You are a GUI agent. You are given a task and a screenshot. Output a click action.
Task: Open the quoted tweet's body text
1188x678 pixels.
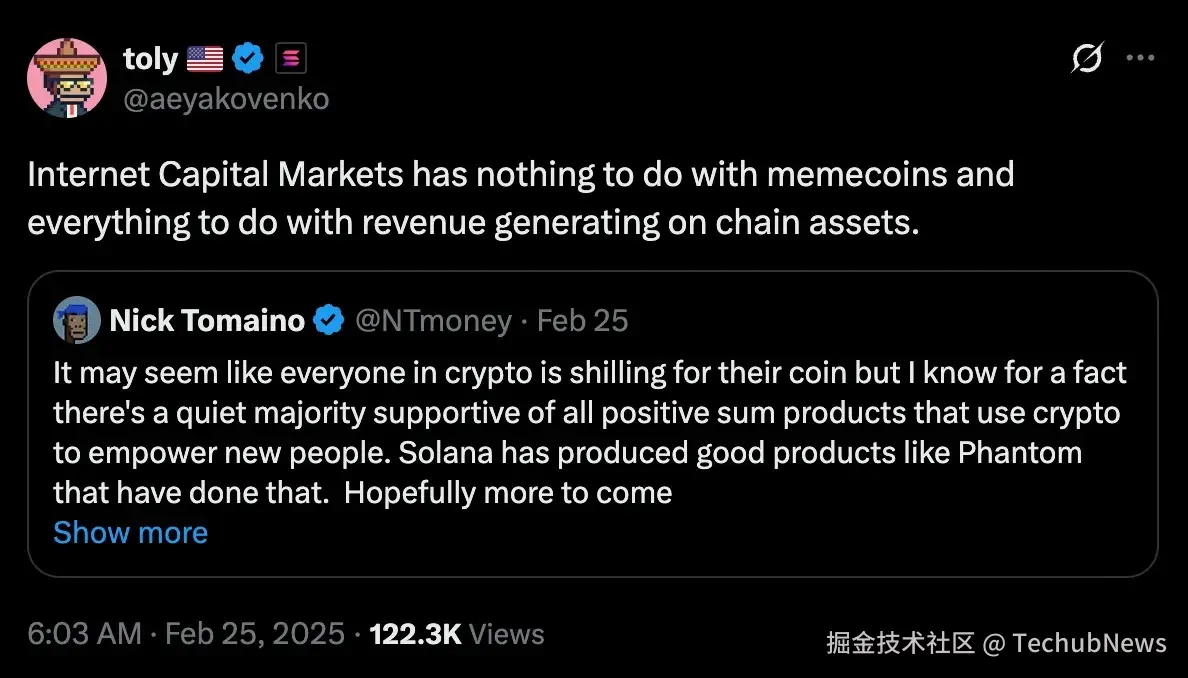590,432
